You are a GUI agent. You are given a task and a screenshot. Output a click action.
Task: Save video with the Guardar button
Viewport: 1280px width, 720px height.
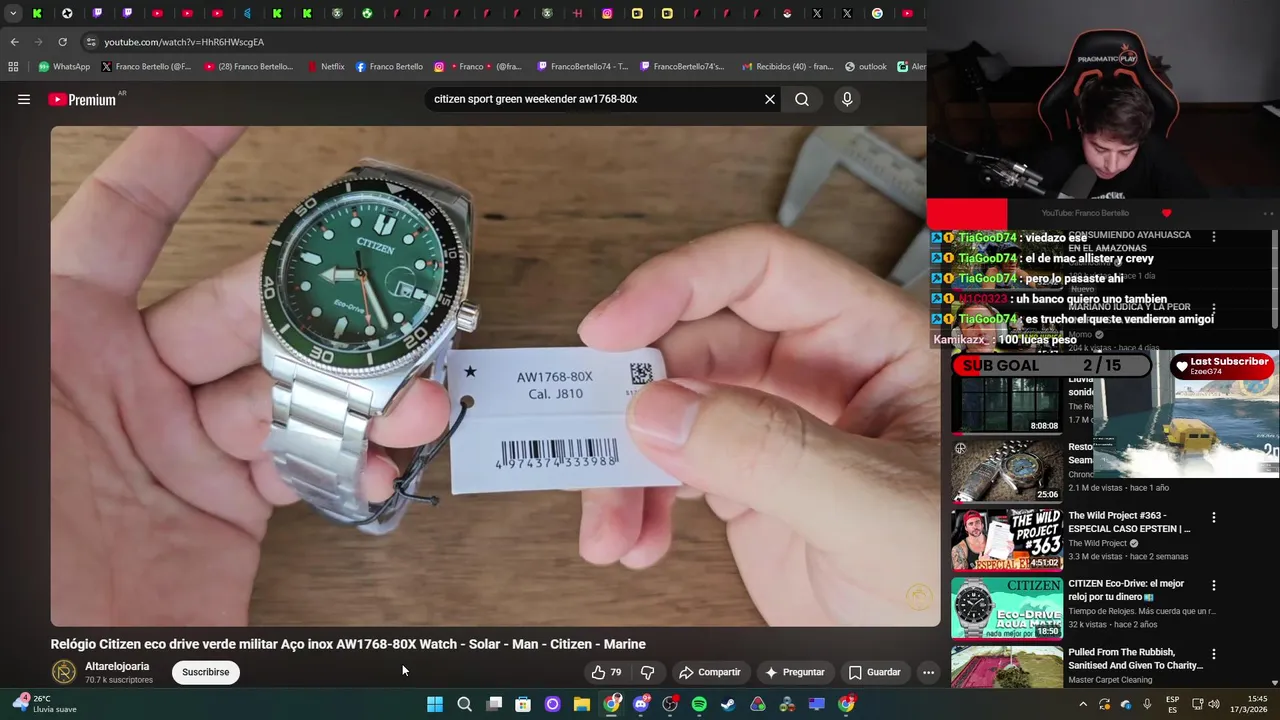tap(874, 672)
